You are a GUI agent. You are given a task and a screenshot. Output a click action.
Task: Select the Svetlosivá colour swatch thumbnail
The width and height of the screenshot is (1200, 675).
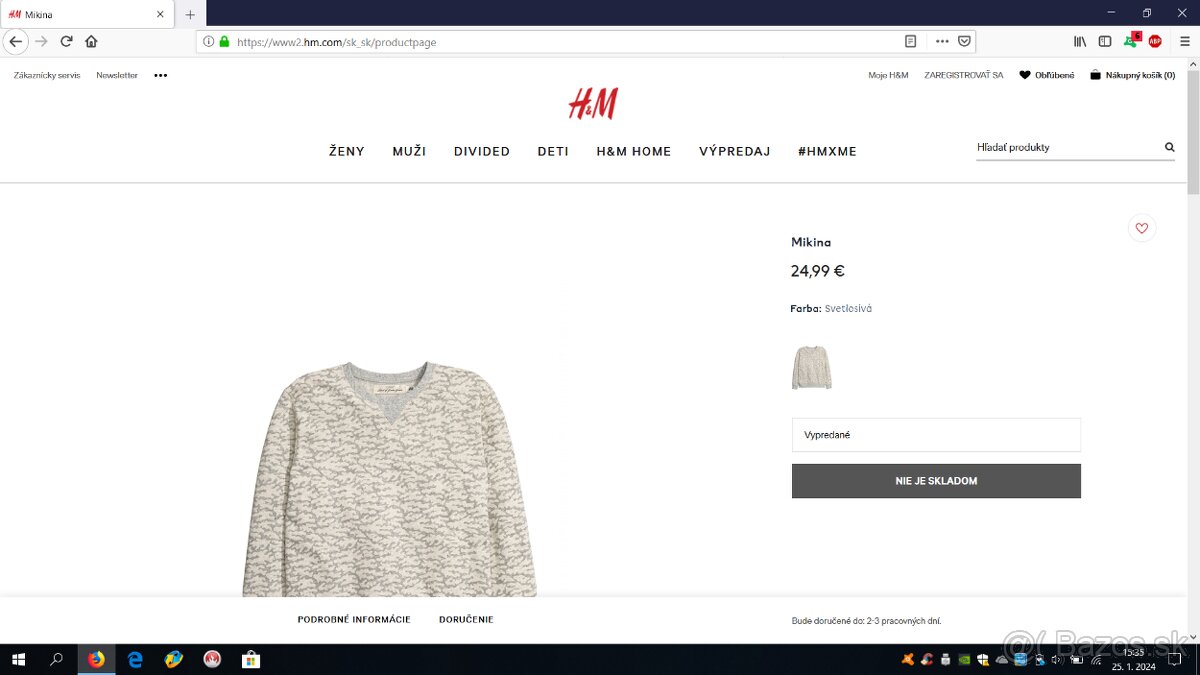pyautogui.click(x=812, y=367)
